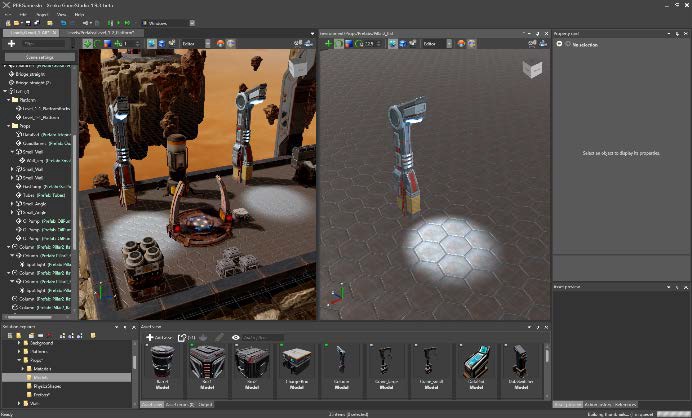
Task: Toggle the eye visibility filter in assets panel
Action: click(235, 338)
